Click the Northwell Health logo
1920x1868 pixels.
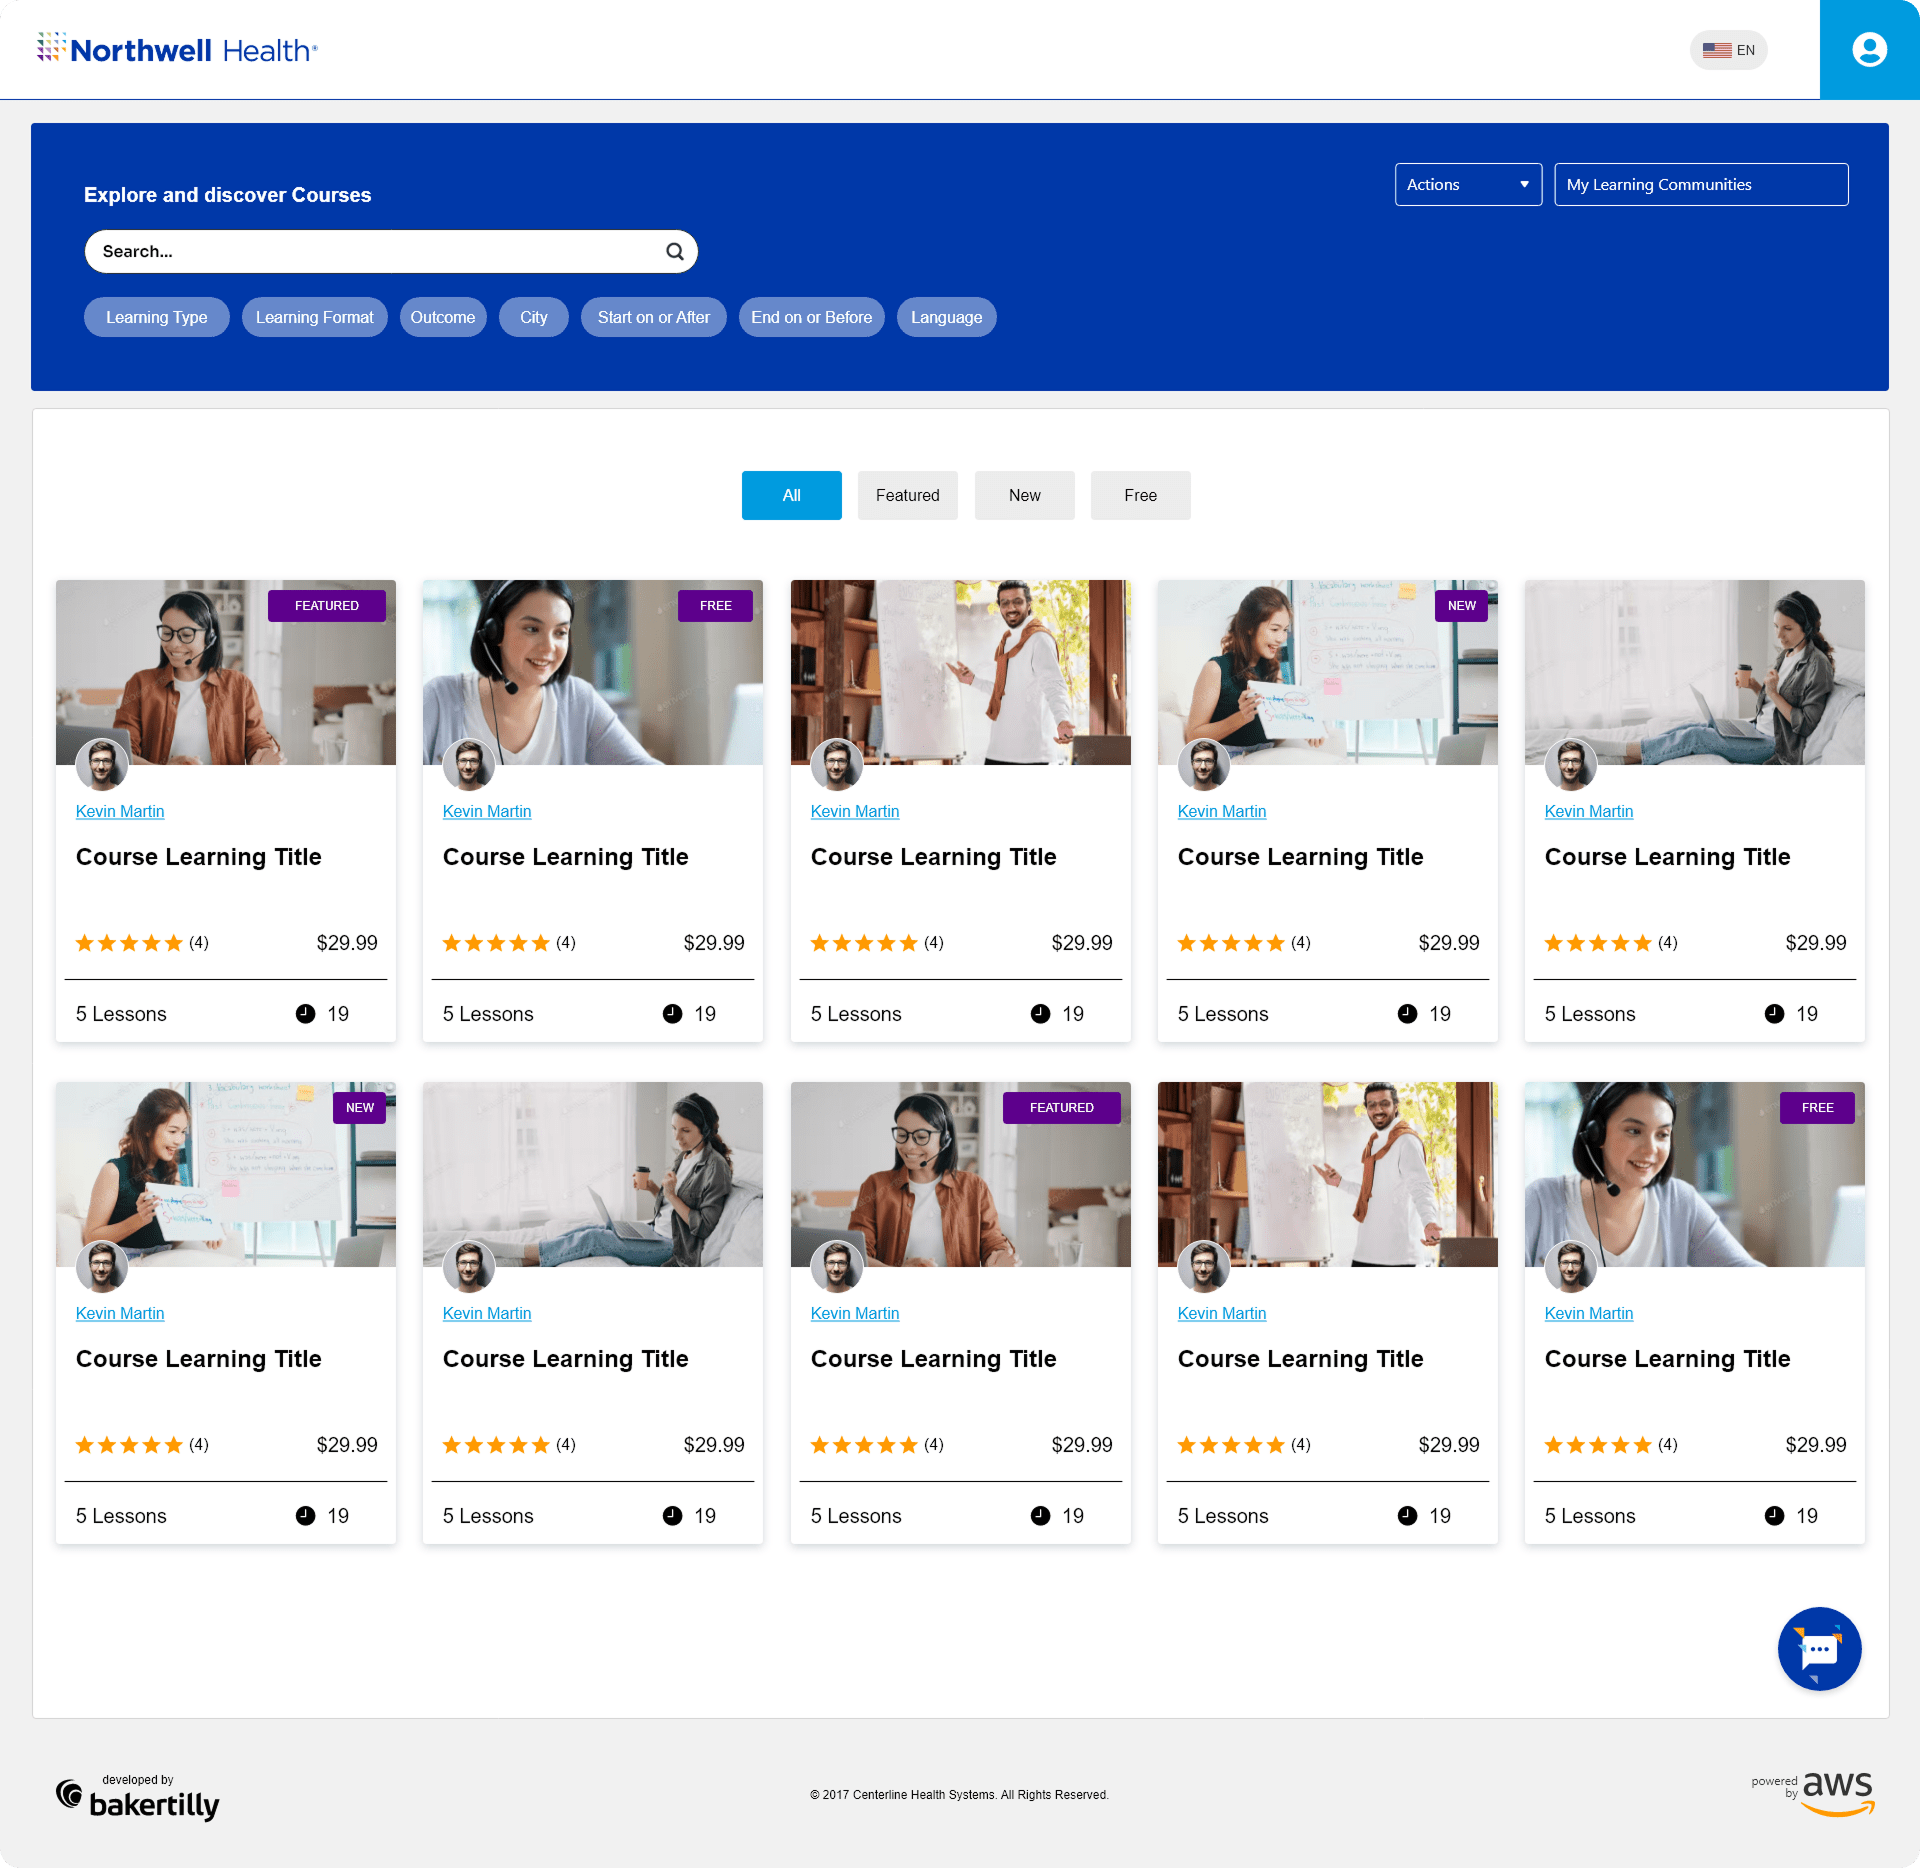coord(178,49)
